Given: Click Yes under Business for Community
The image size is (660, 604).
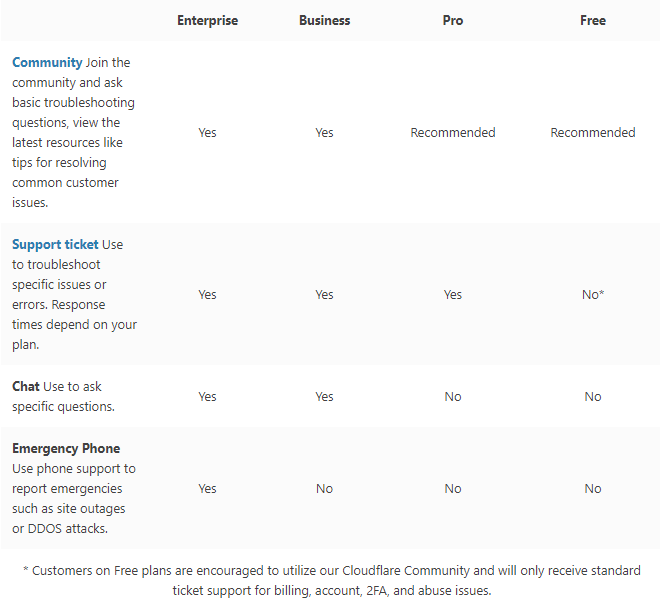Looking at the screenshot, I should tap(325, 133).
